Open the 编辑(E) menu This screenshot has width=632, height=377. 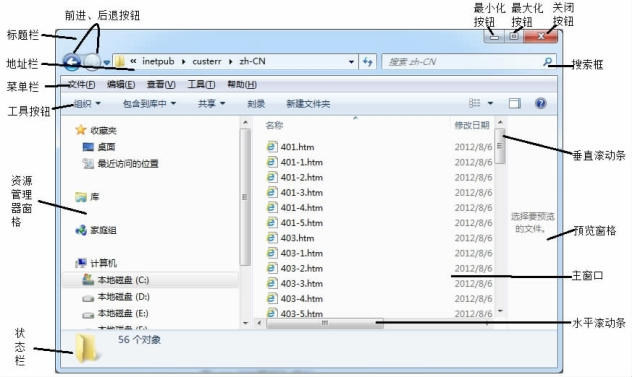(121, 84)
